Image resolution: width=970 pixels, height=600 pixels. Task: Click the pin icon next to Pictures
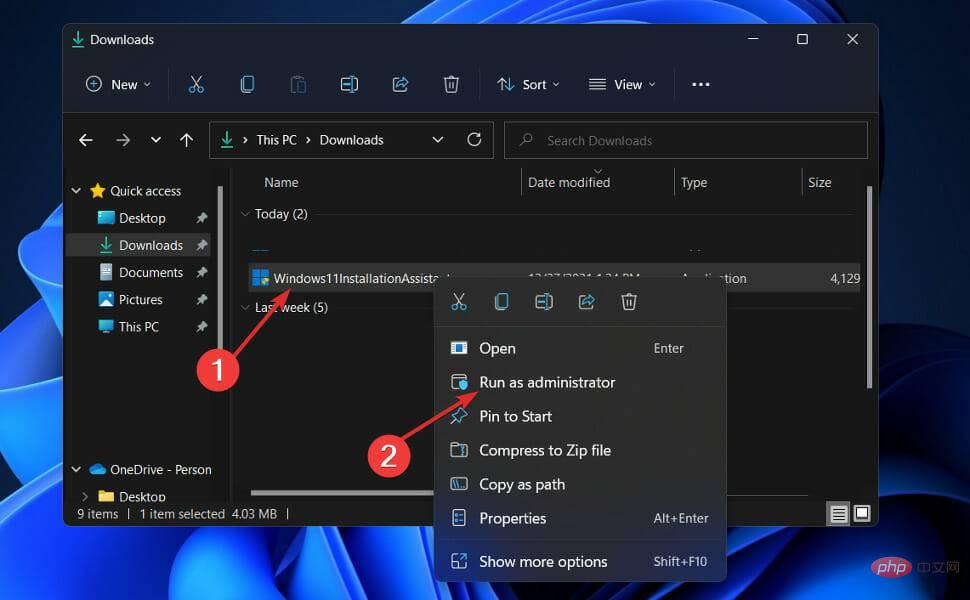click(202, 299)
